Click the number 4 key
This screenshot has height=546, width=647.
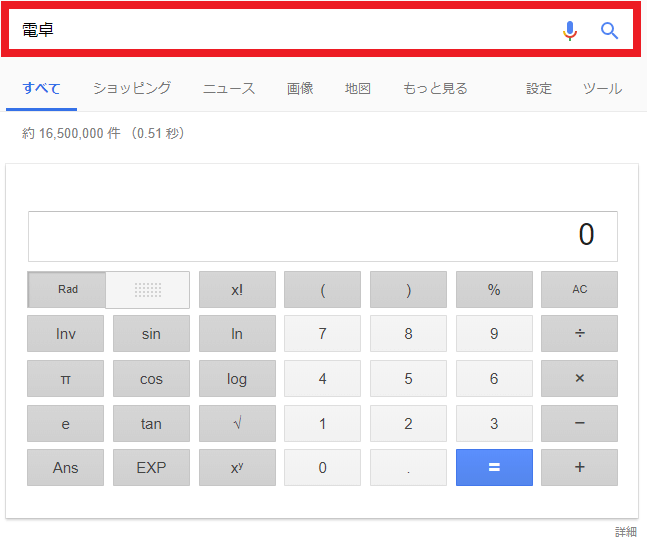322,378
